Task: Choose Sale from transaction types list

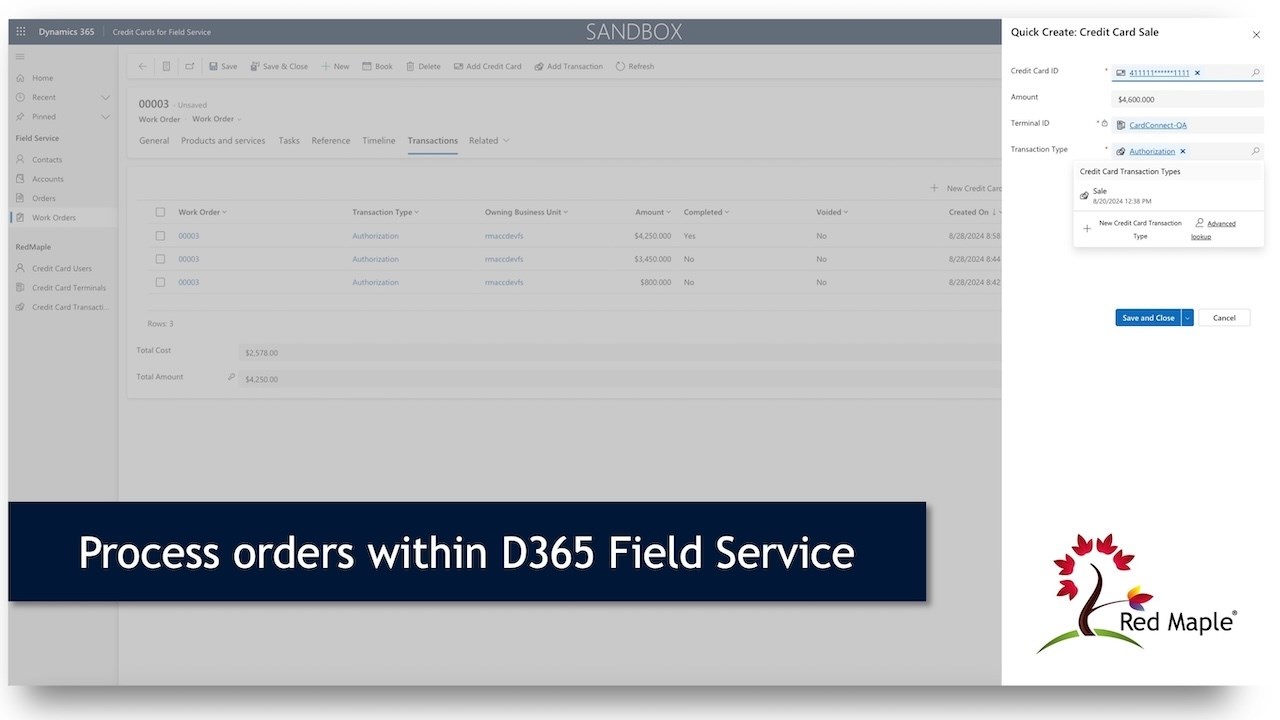Action: pos(1168,195)
